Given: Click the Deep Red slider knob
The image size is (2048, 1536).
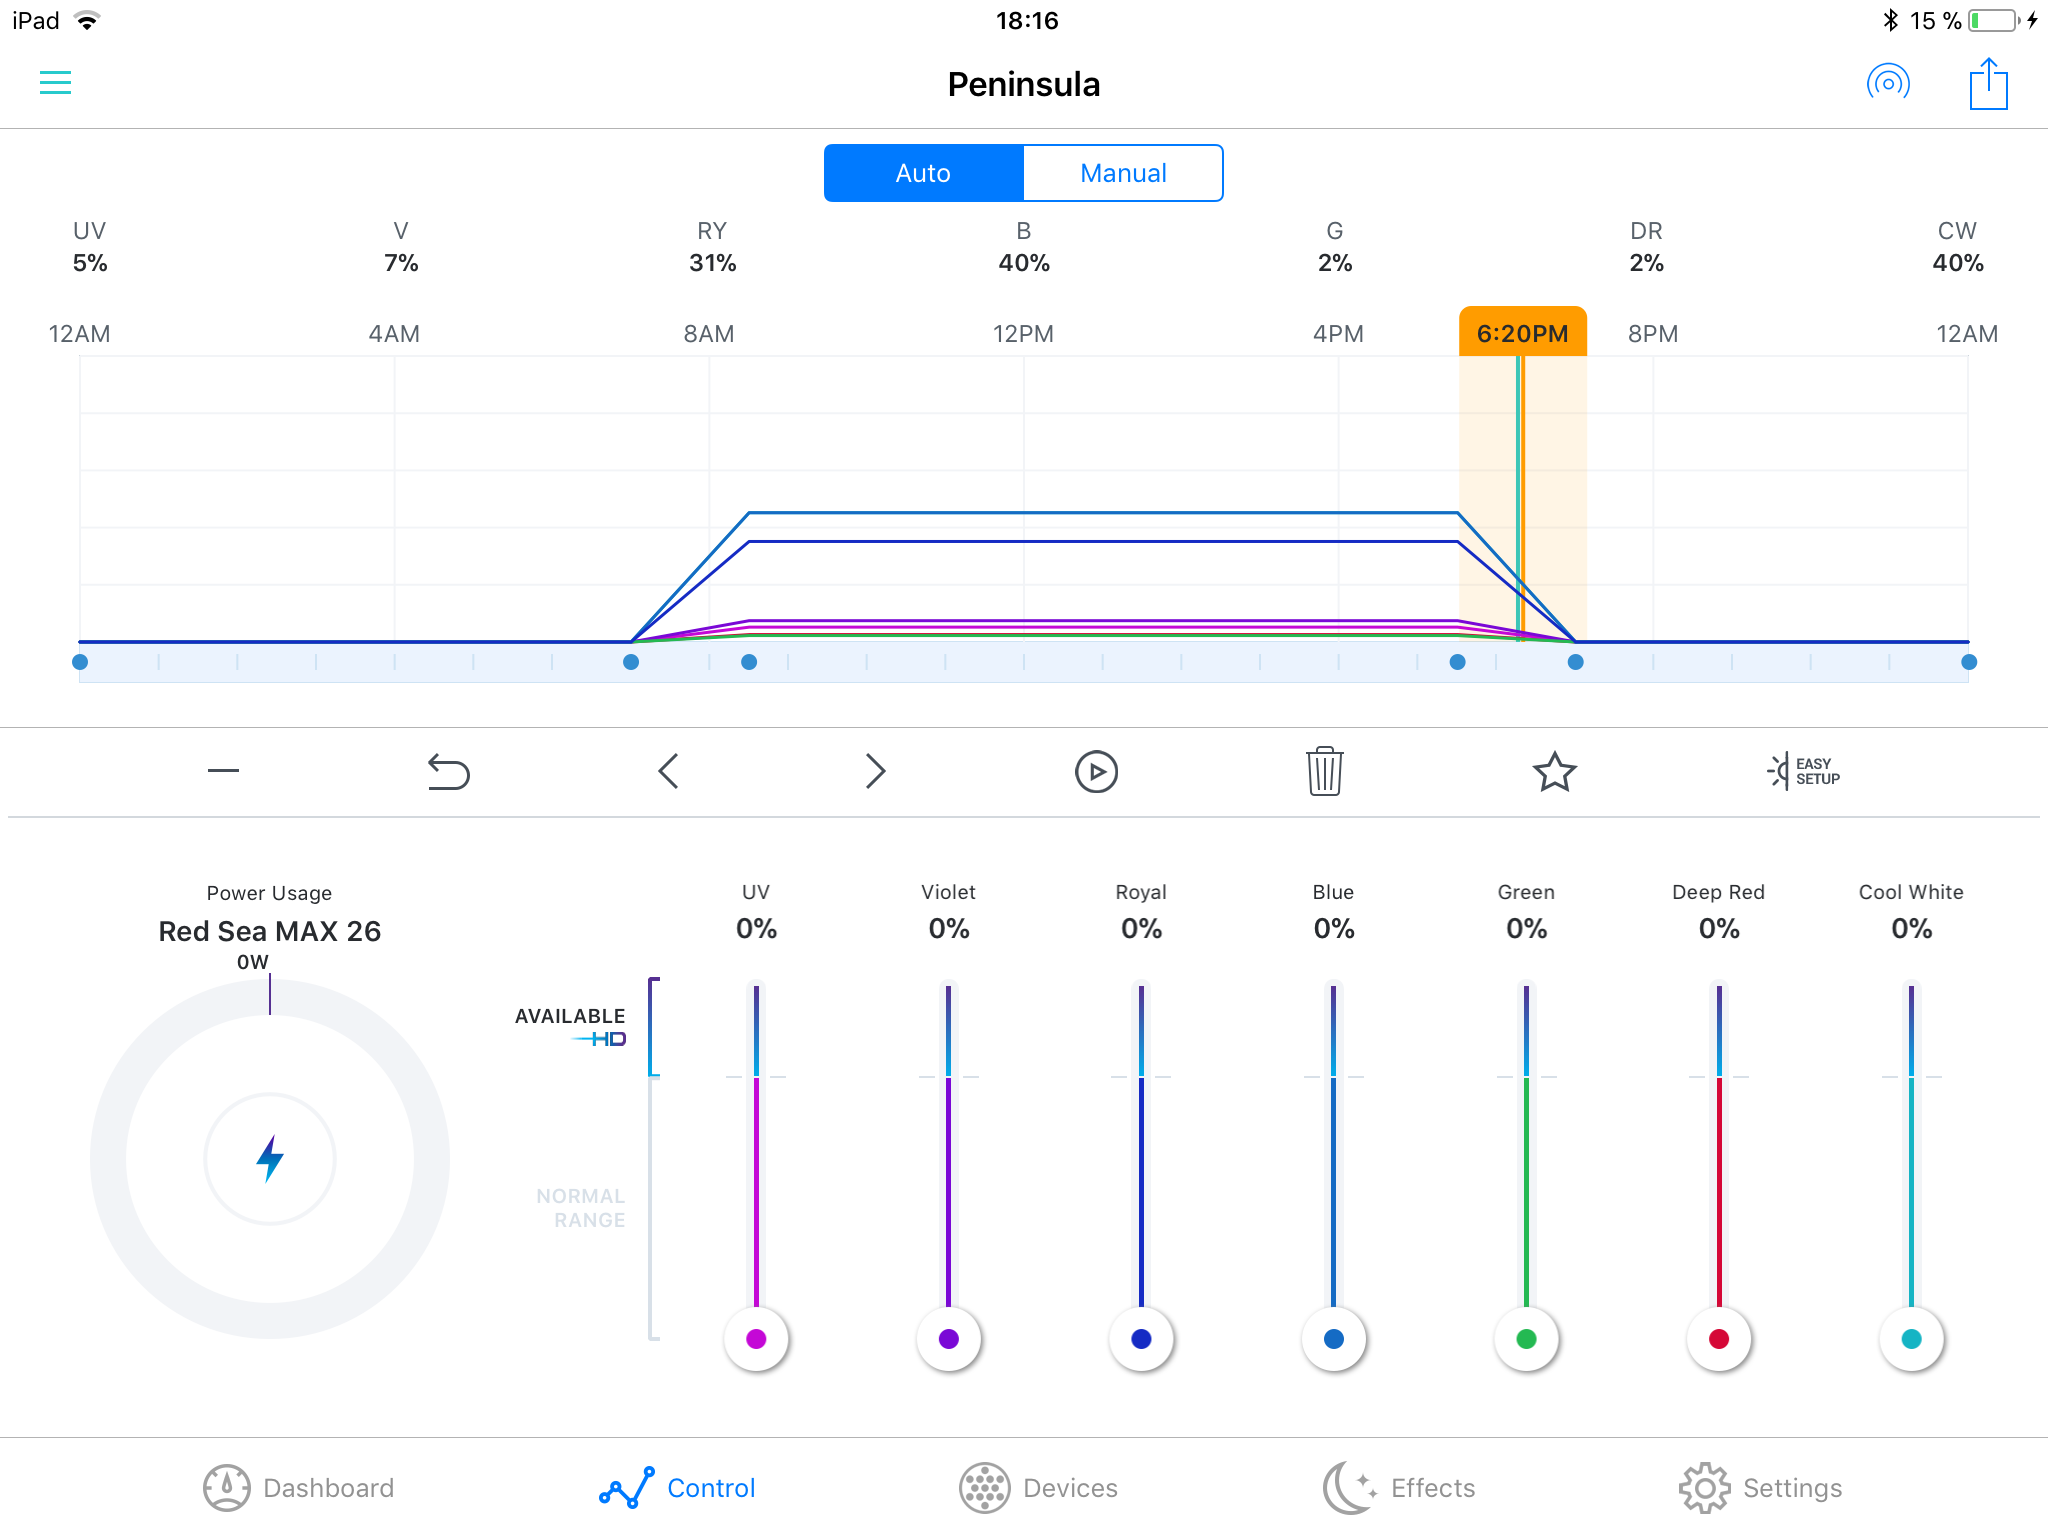Looking at the screenshot, I should (x=1718, y=1339).
